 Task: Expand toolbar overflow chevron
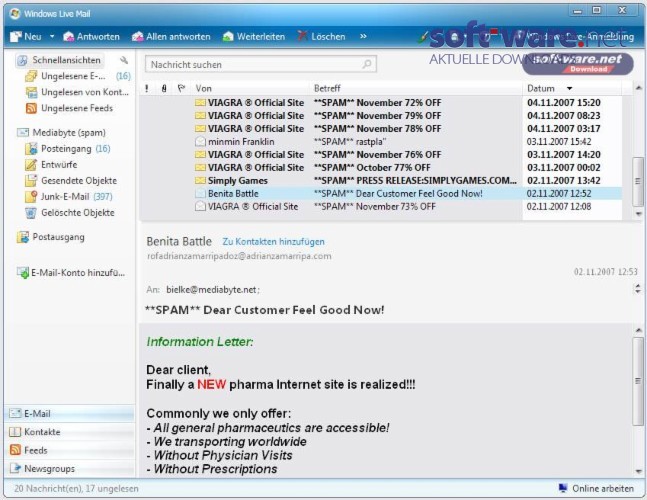click(363, 36)
